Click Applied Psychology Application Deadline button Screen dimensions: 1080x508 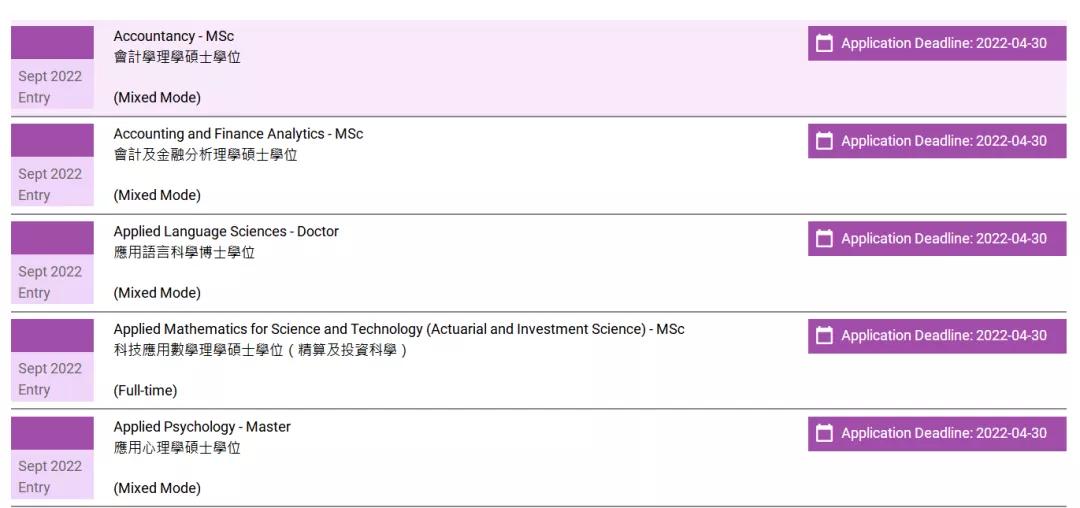coord(937,434)
